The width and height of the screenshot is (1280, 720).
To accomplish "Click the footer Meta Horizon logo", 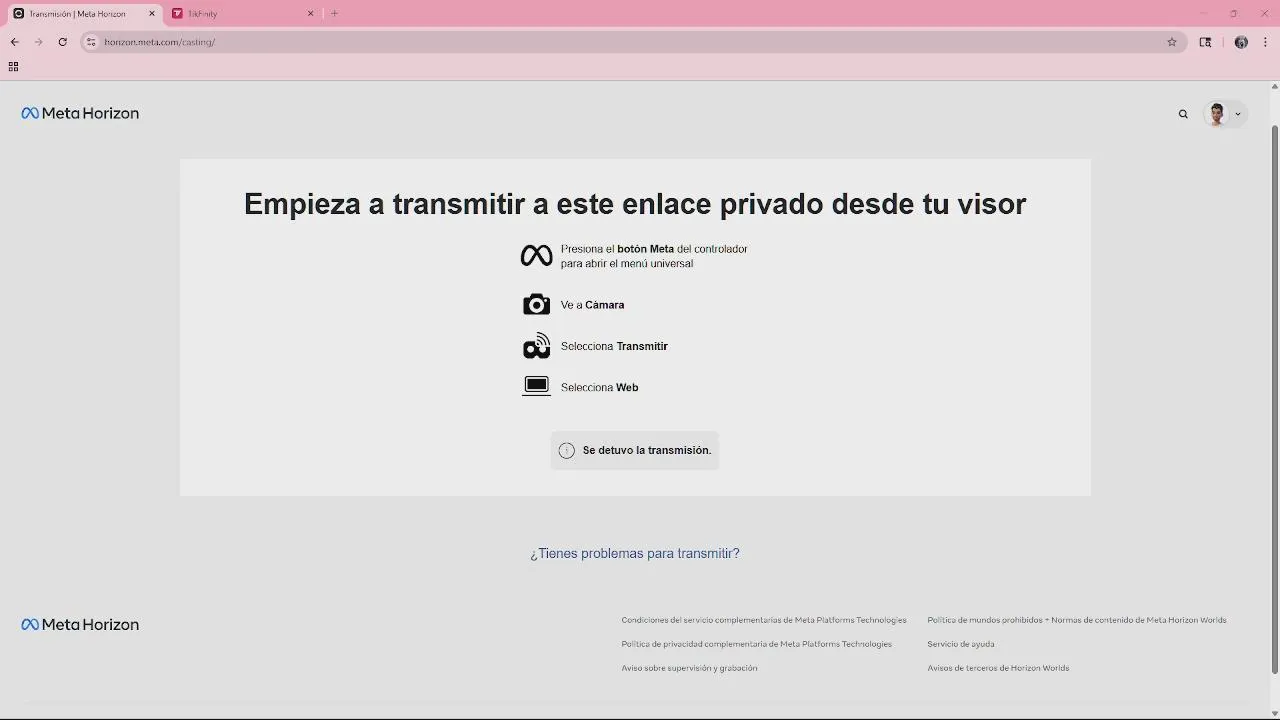I will point(80,625).
